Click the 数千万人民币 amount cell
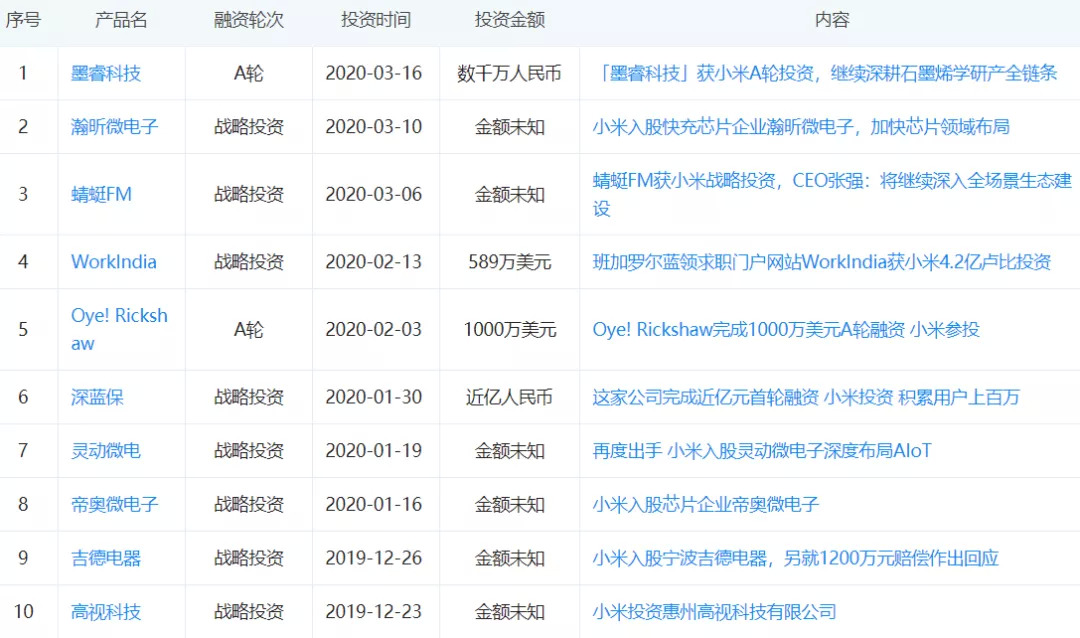 pyautogui.click(x=510, y=73)
